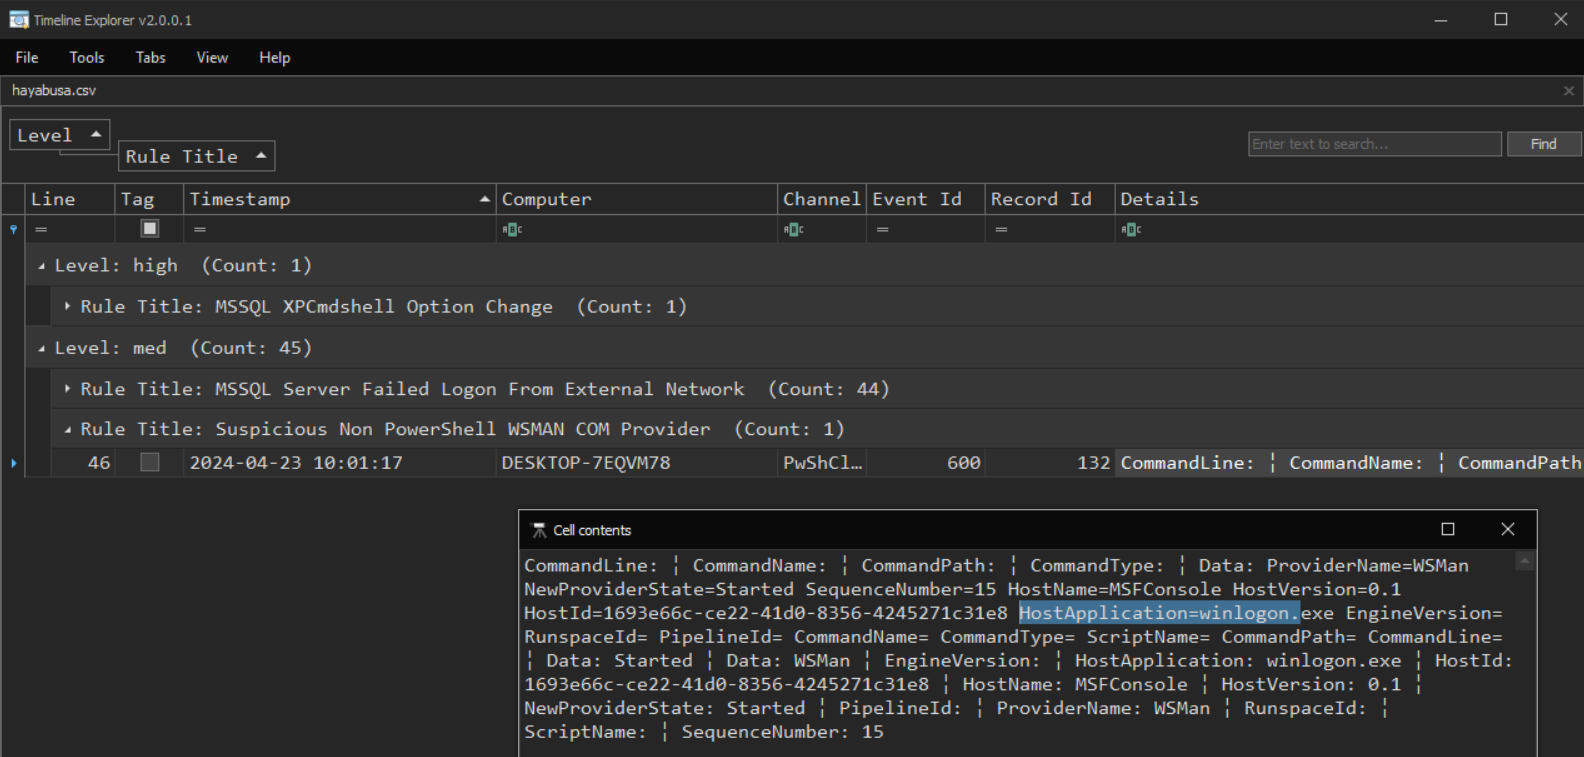Image resolution: width=1584 pixels, height=757 pixels.
Task: Toggle the Tag checkbox in the filter row
Action: point(150,229)
